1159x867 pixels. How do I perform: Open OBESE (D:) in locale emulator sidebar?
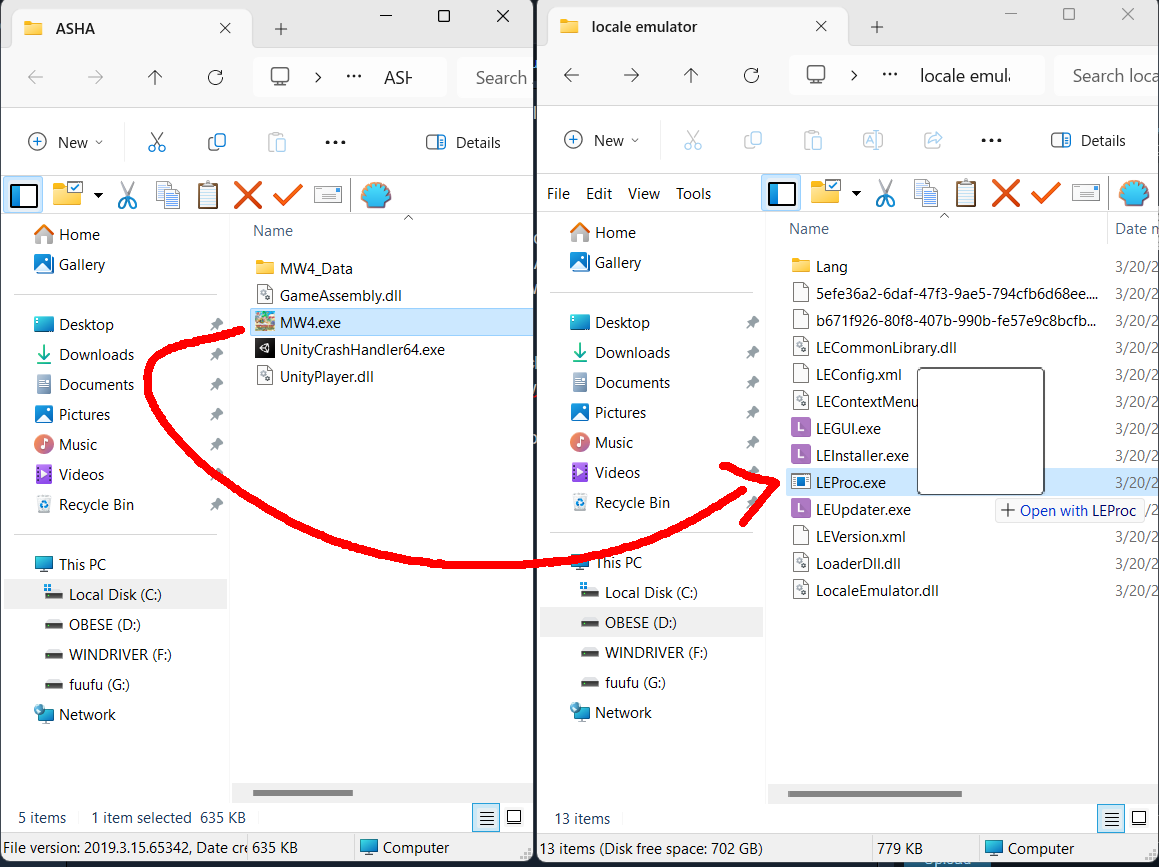[651, 622]
